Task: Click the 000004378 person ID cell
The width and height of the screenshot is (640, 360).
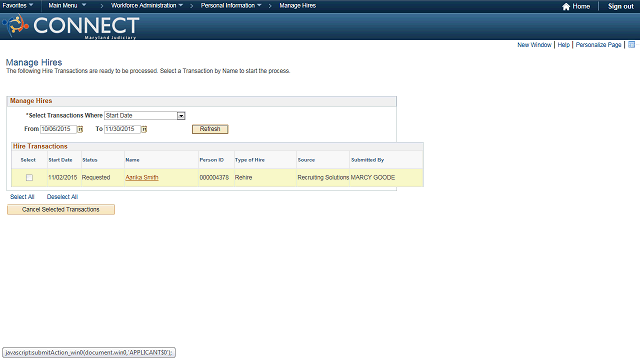Action: pyautogui.click(x=214, y=178)
